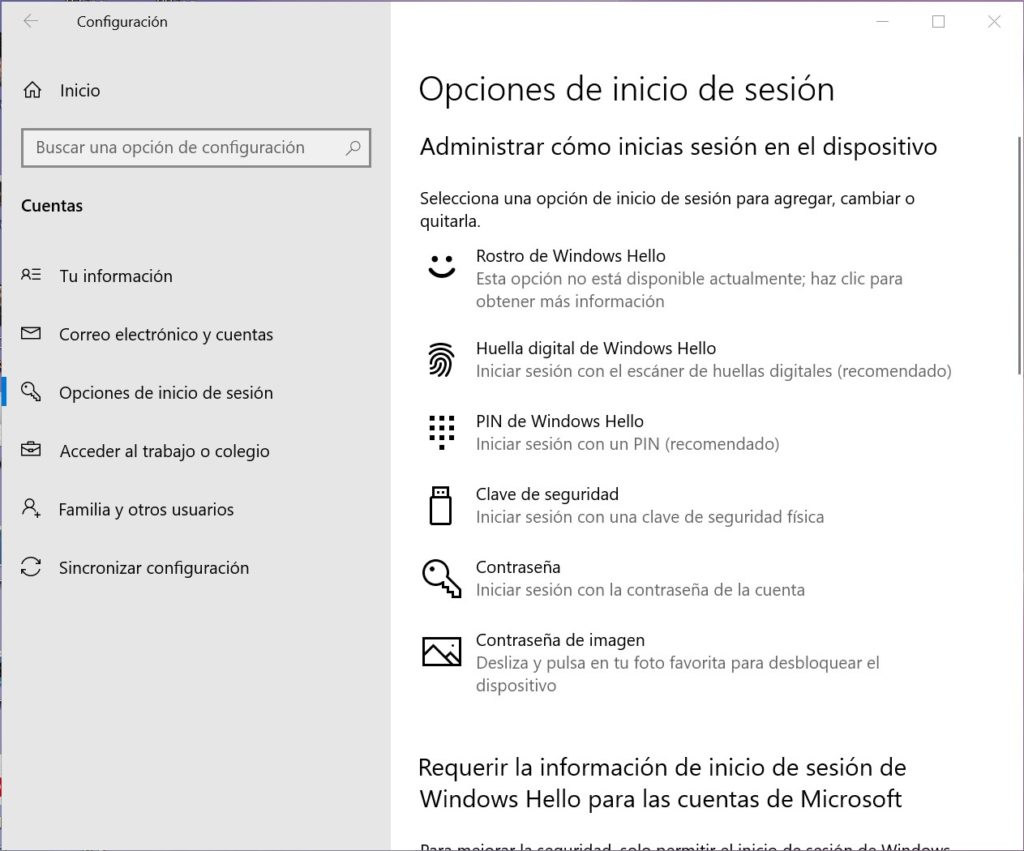Click the Buscar una opción de configuración field
The image size is (1024, 851).
pyautogui.click(x=180, y=148)
